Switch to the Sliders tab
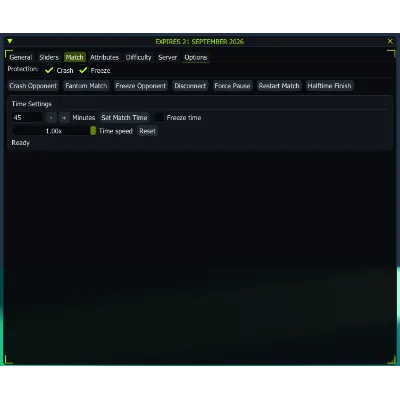This screenshot has width=400, height=400. (49, 57)
